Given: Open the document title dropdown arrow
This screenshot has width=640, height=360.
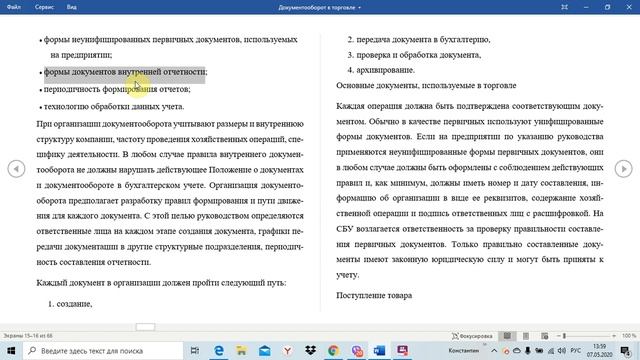Looking at the screenshot, I should [x=360, y=7].
